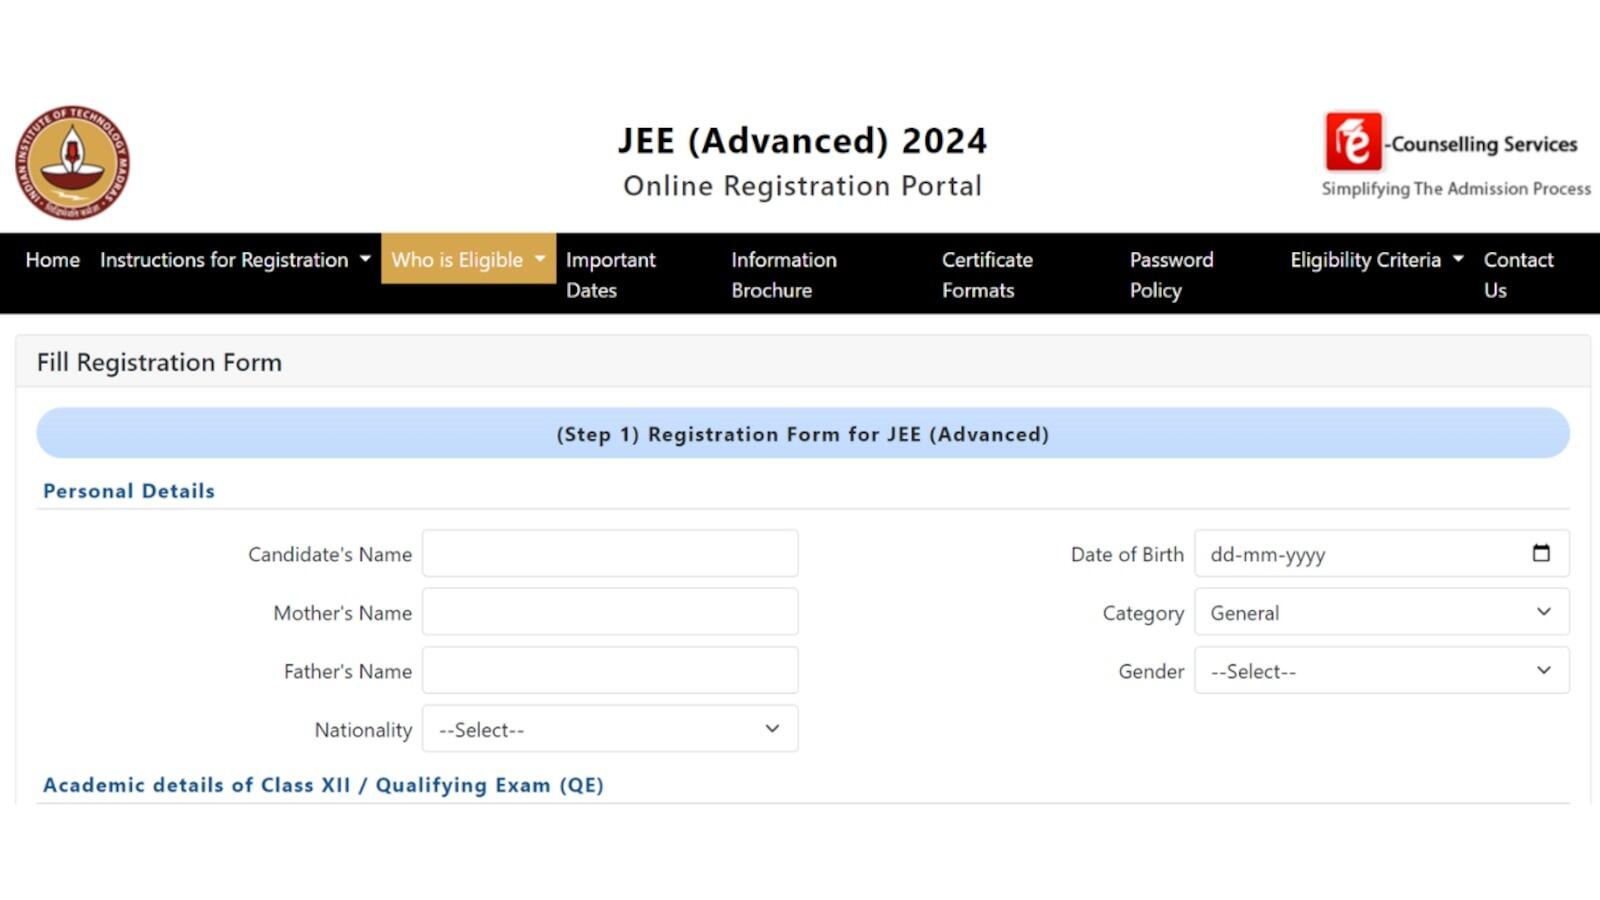Open the Category dropdown showing General
Screen dimensions: 1600x900
(x=1382, y=612)
